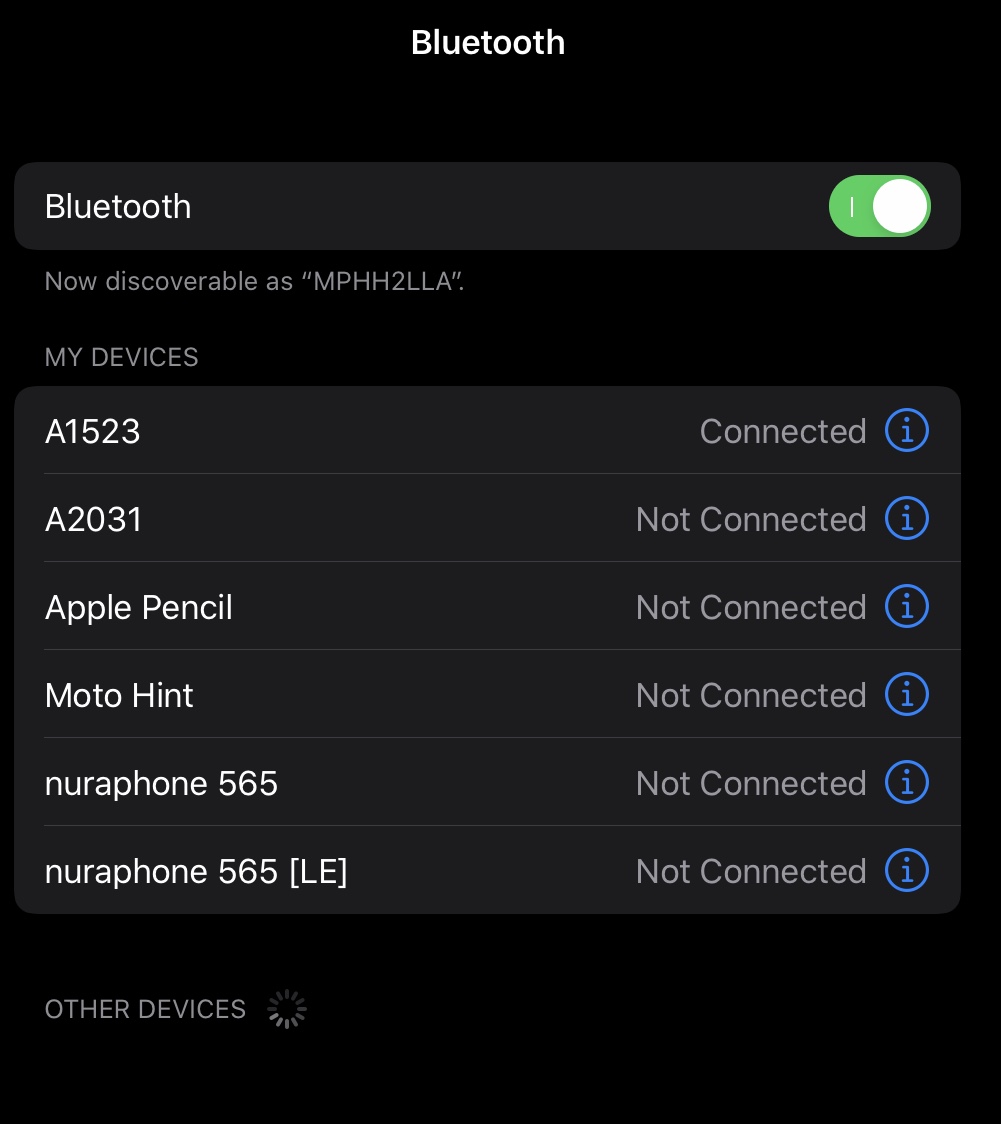This screenshot has height=1124, width=1001.
Task: Tap the Apple Pencil entry
Action: coord(139,608)
